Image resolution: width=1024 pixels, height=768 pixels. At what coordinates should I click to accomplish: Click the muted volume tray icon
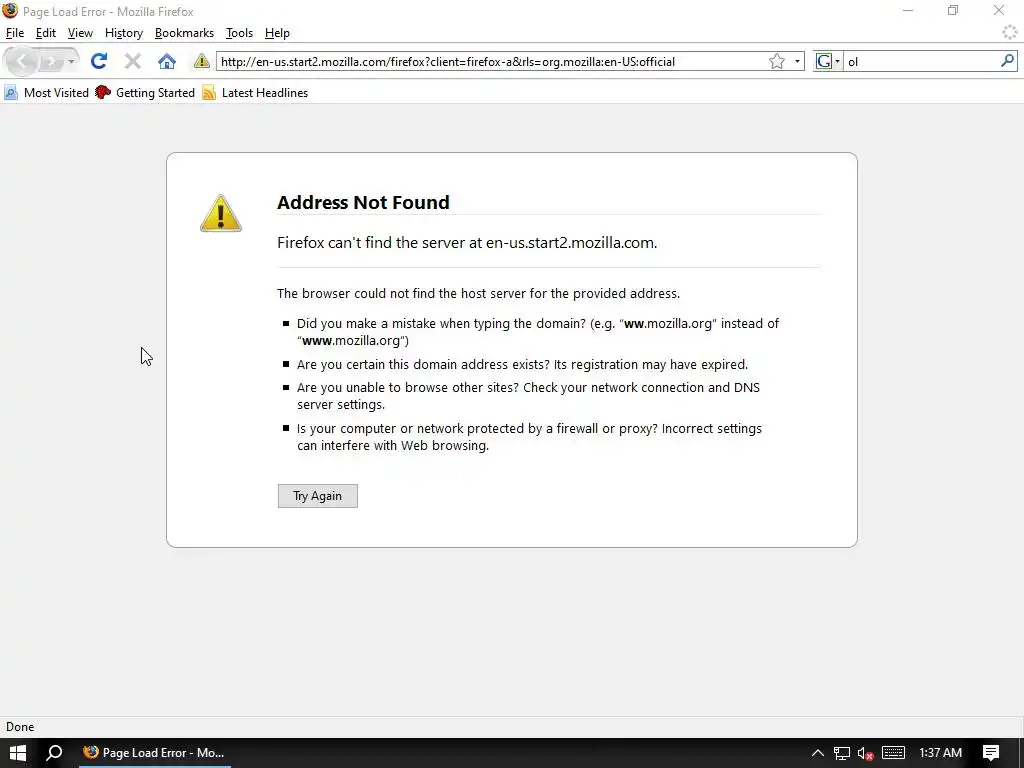click(x=865, y=753)
